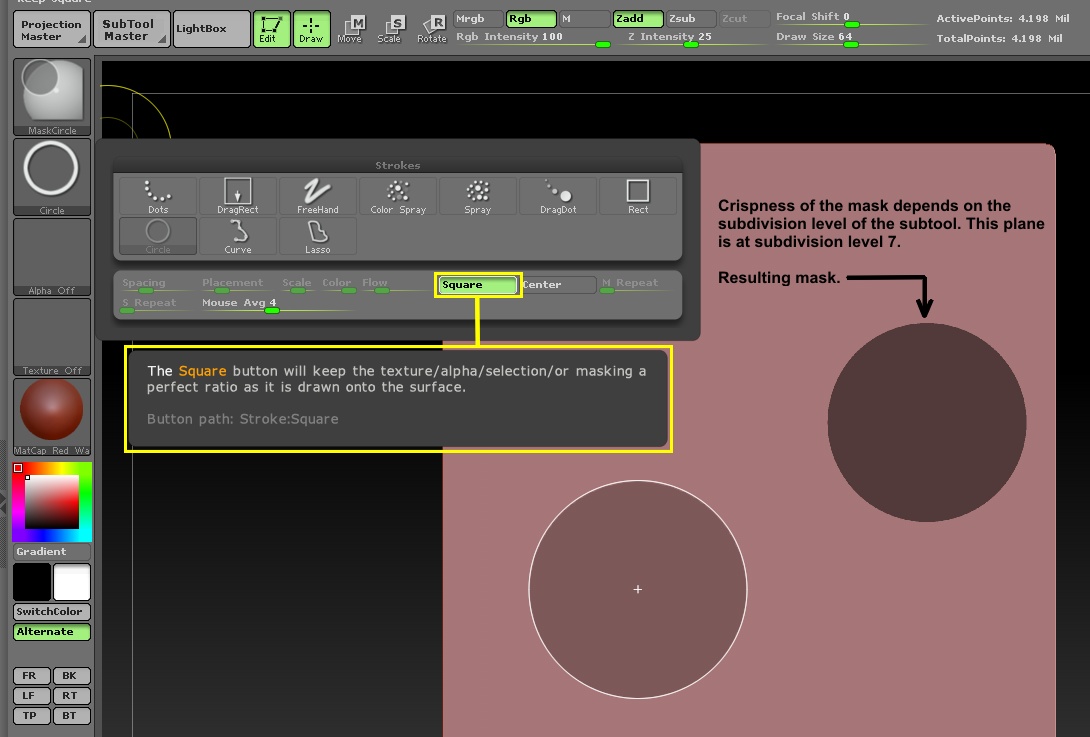The image size is (1090, 737).
Task: Toggle Zsub mode
Action: tap(691, 19)
